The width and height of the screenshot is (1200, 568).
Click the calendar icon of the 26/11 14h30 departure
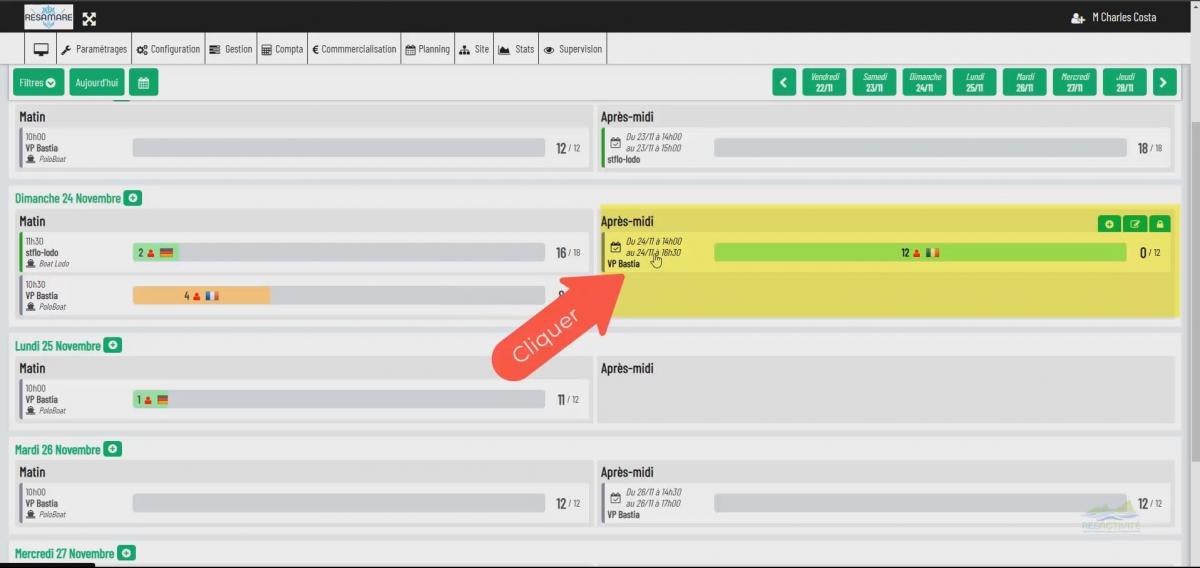click(616, 497)
